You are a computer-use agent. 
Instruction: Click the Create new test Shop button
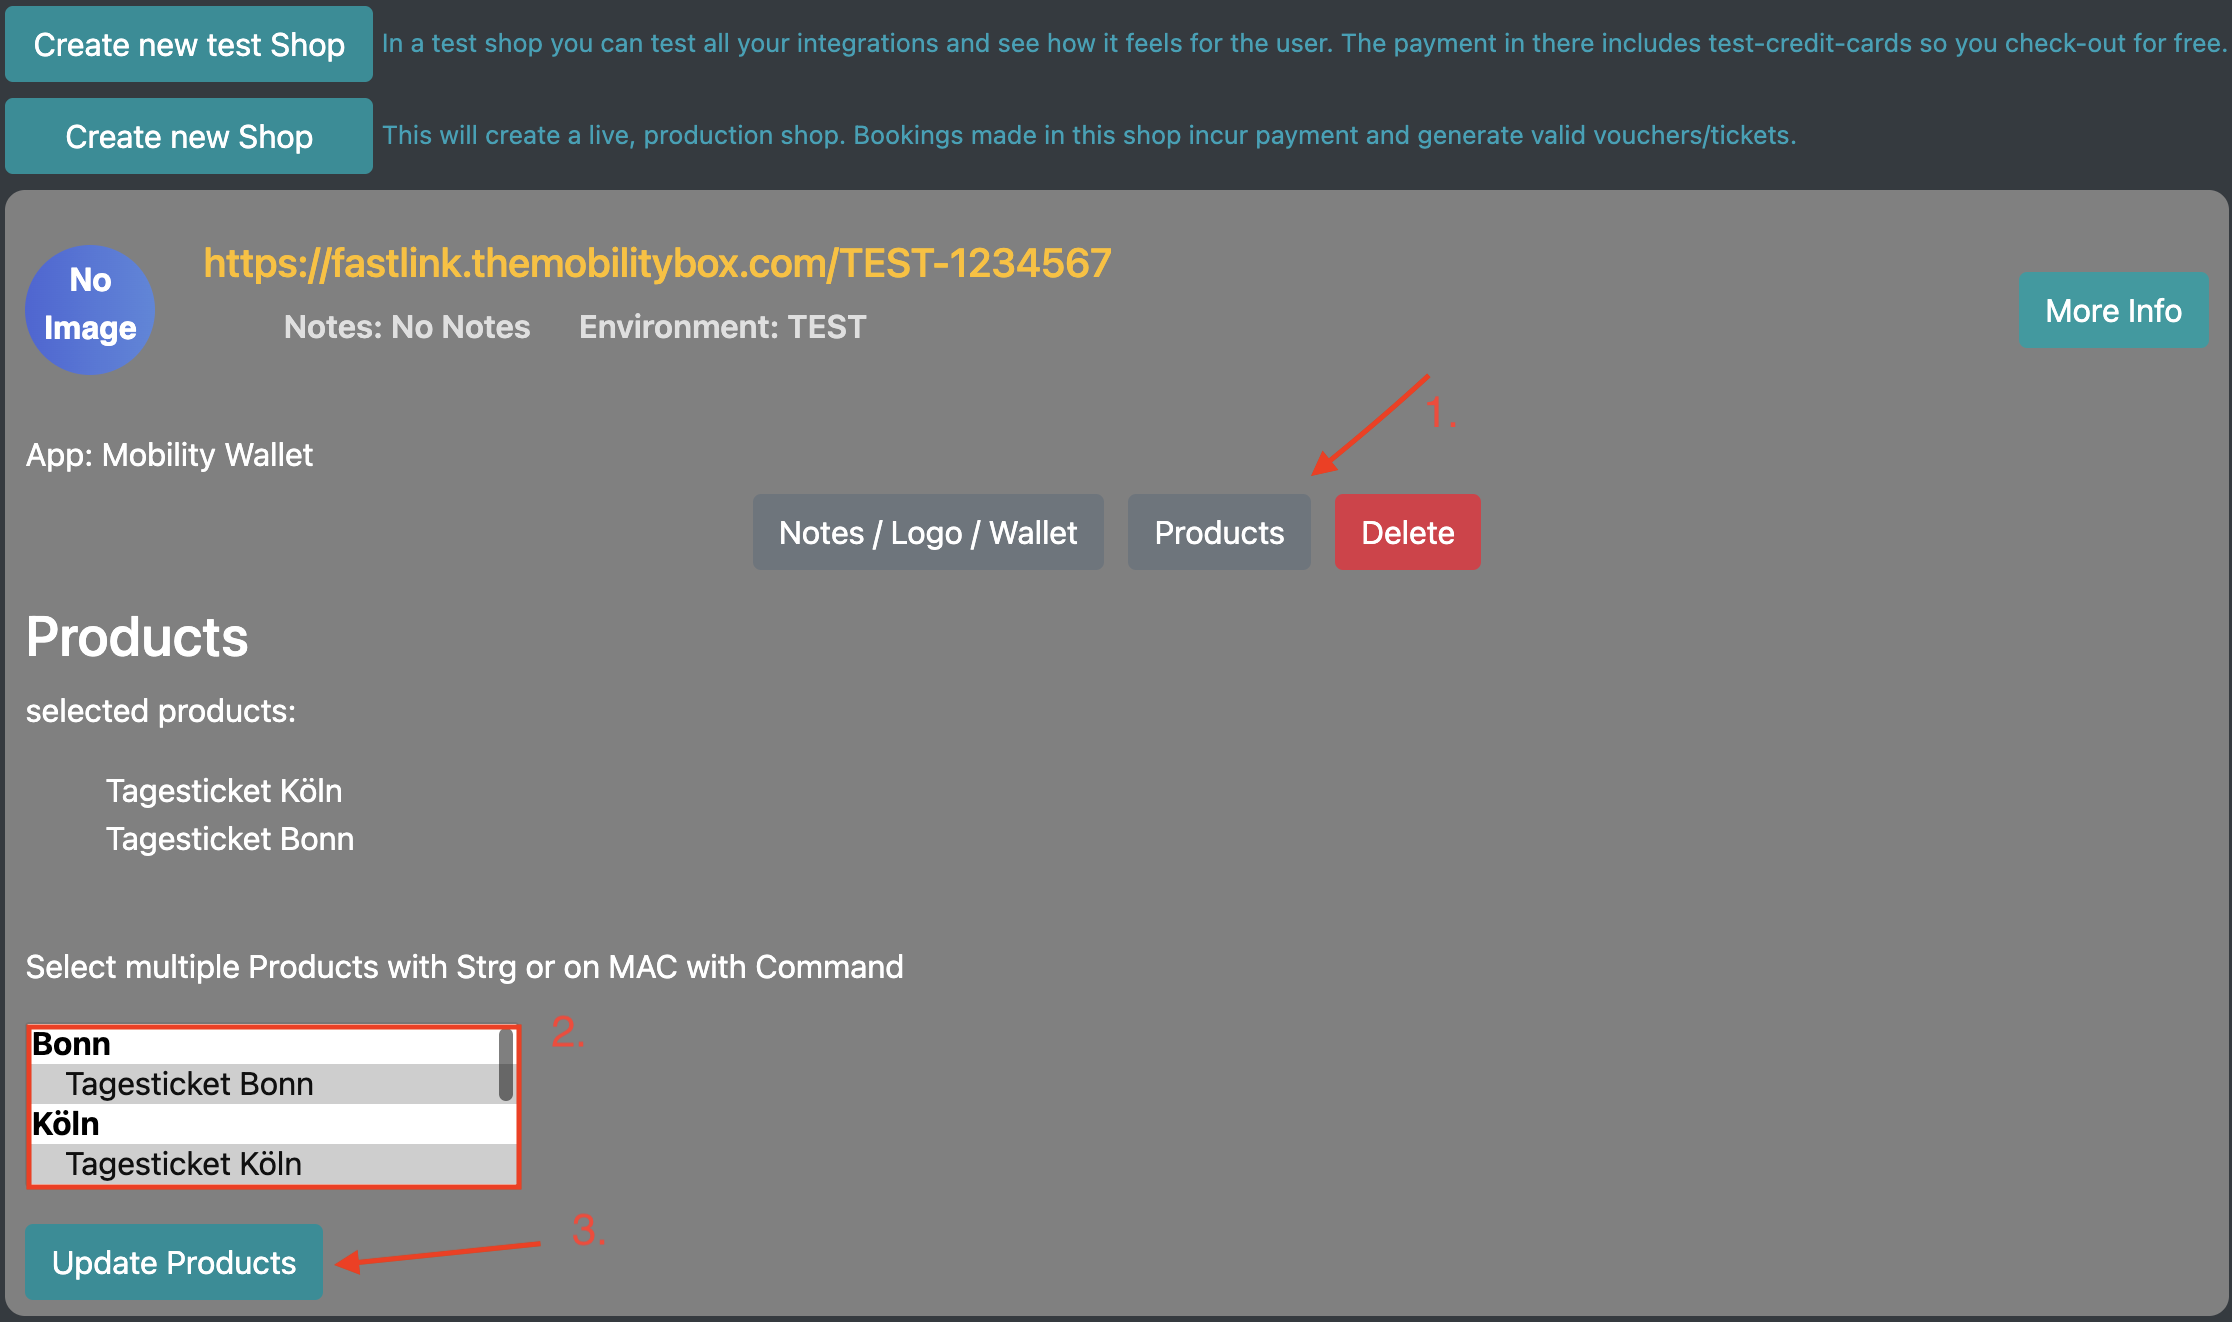pyautogui.click(x=189, y=44)
